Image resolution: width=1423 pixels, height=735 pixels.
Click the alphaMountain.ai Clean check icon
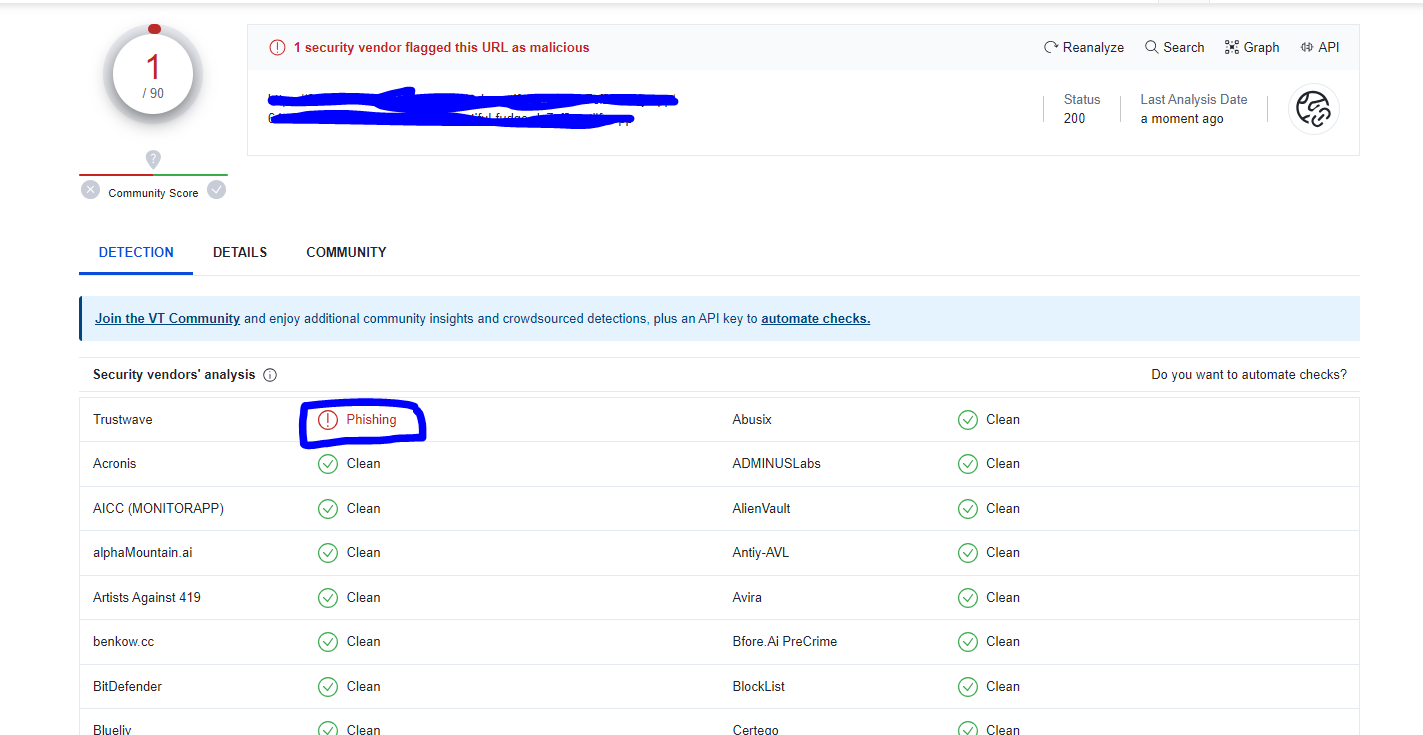point(328,553)
